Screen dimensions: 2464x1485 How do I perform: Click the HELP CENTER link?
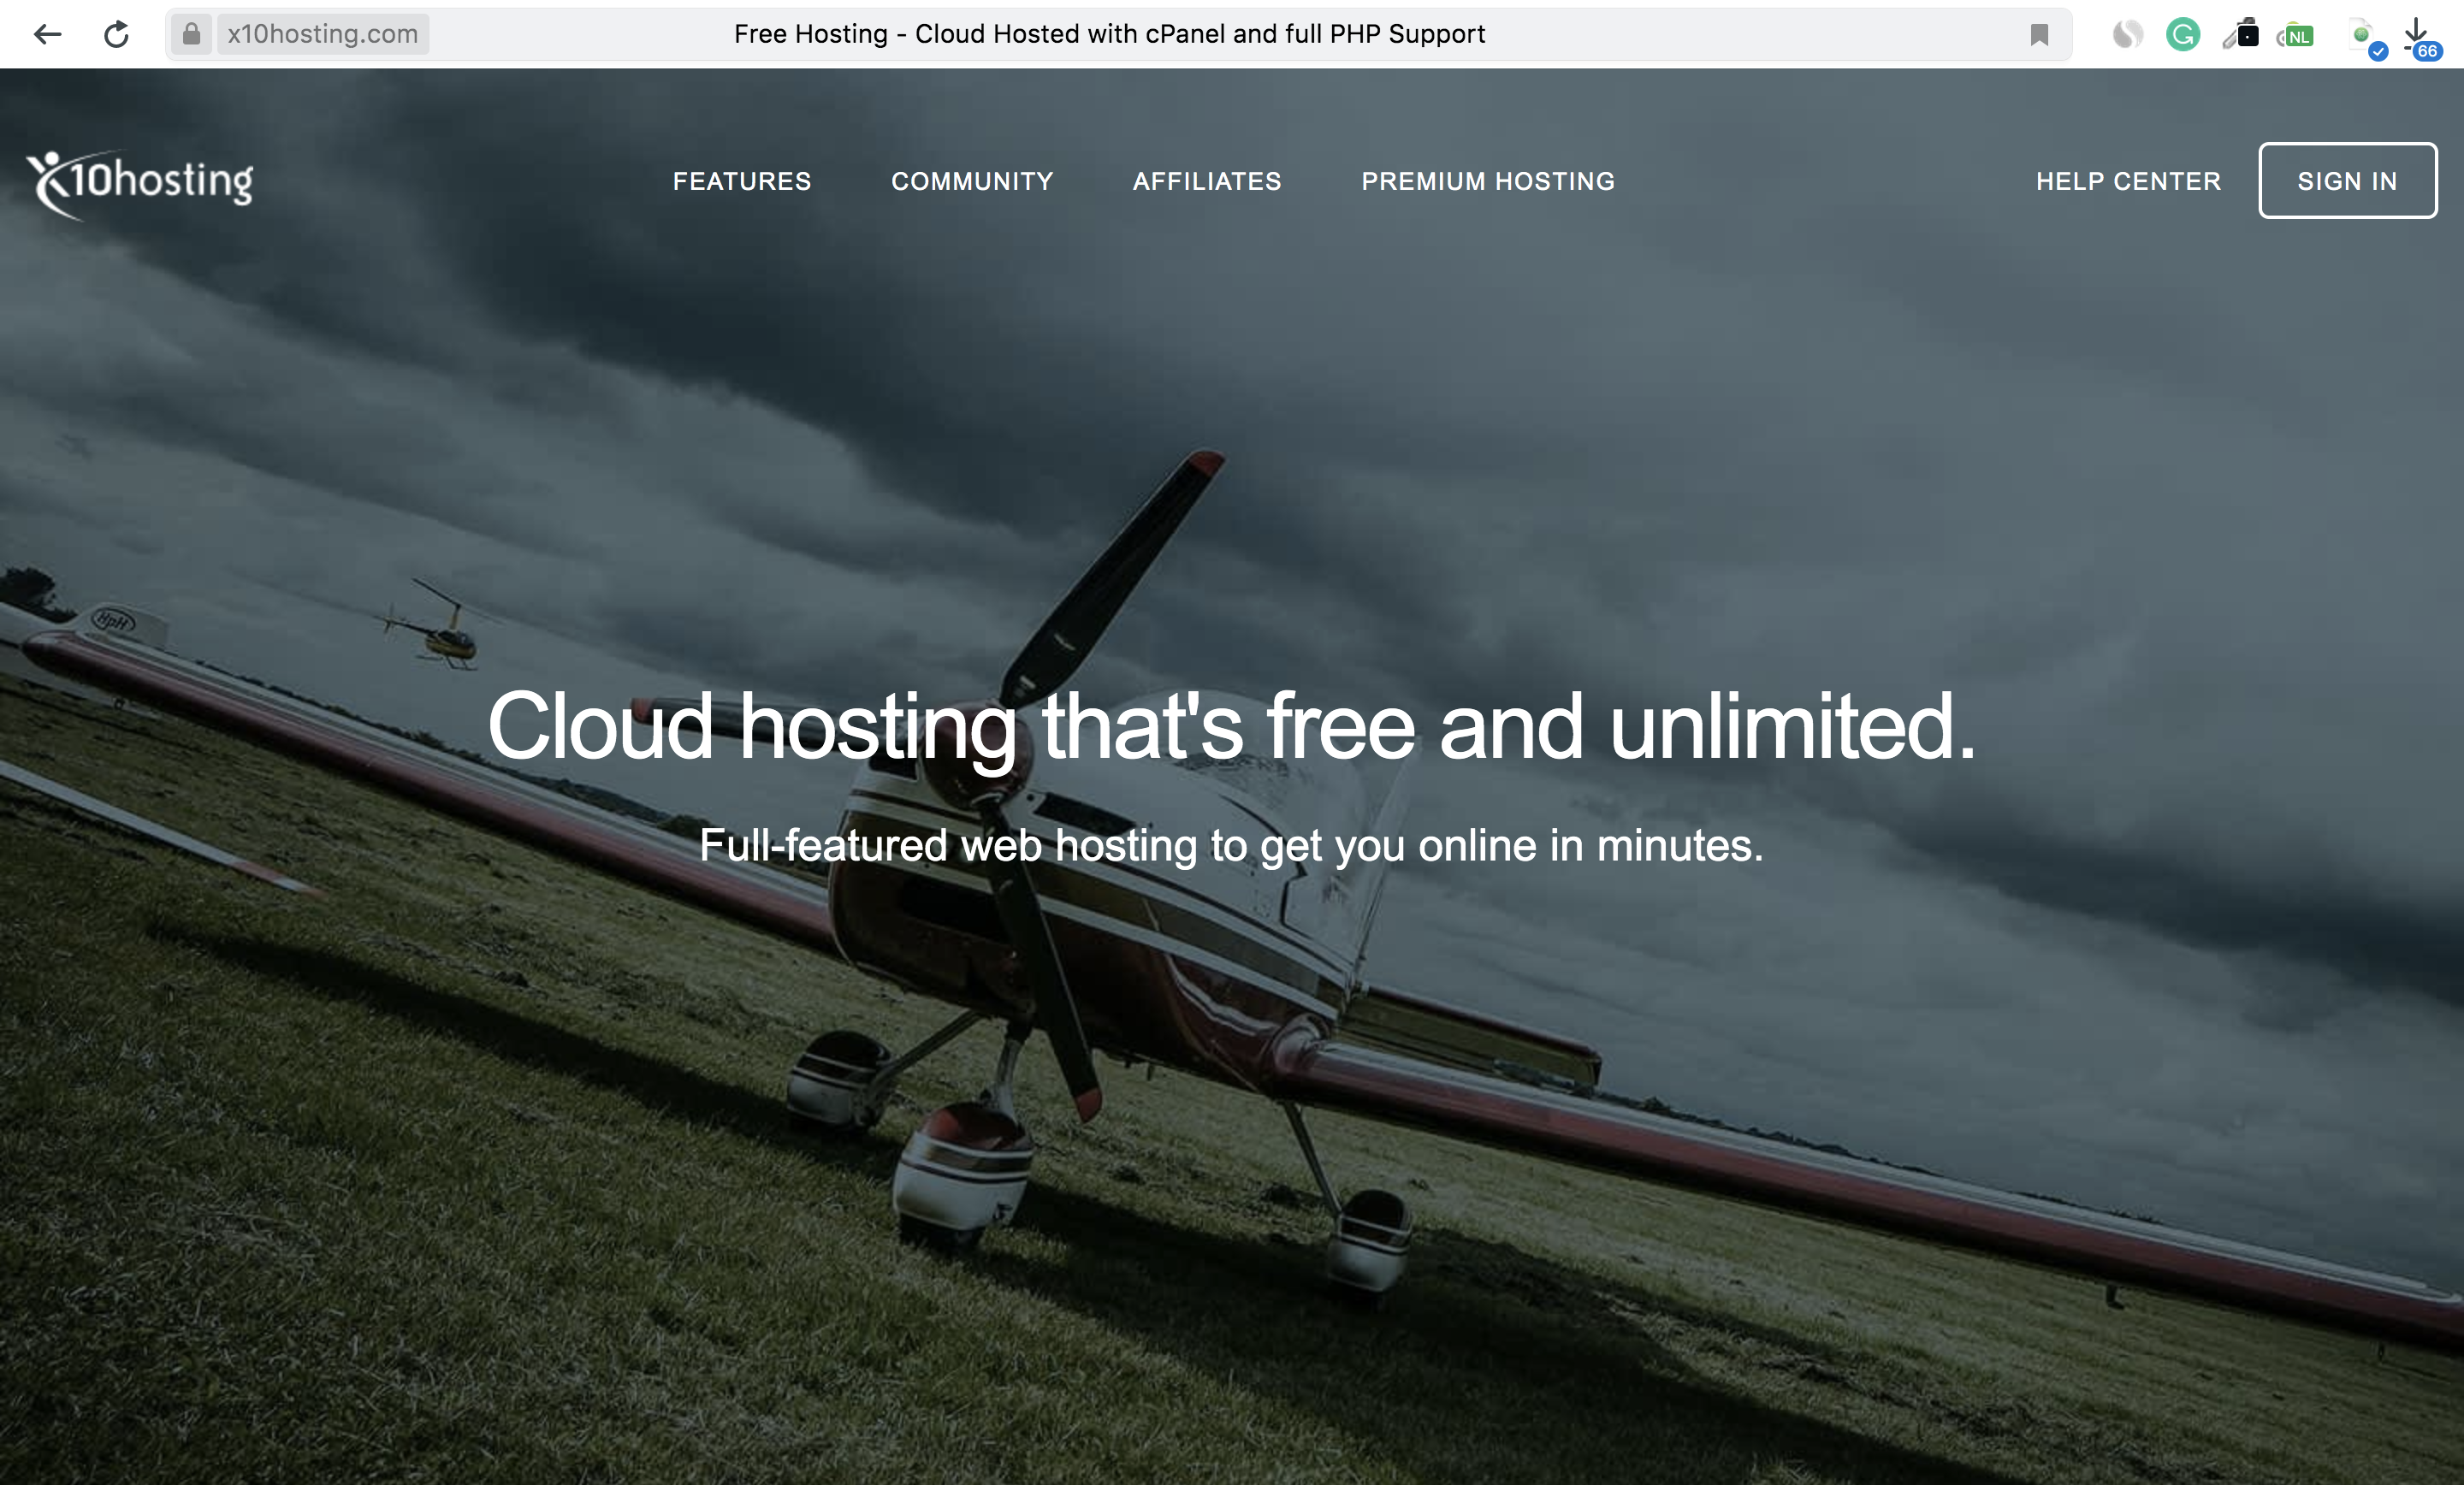pos(2129,180)
